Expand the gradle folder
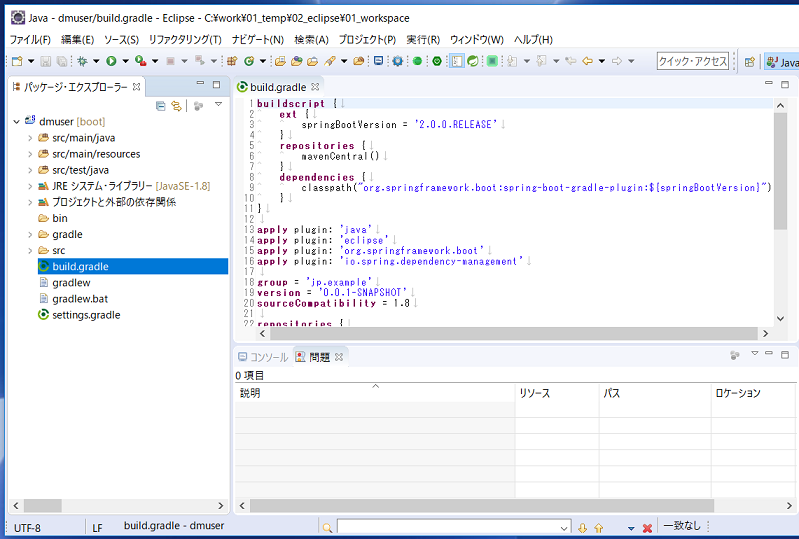The width and height of the screenshot is (799, 539). [30, 234]
